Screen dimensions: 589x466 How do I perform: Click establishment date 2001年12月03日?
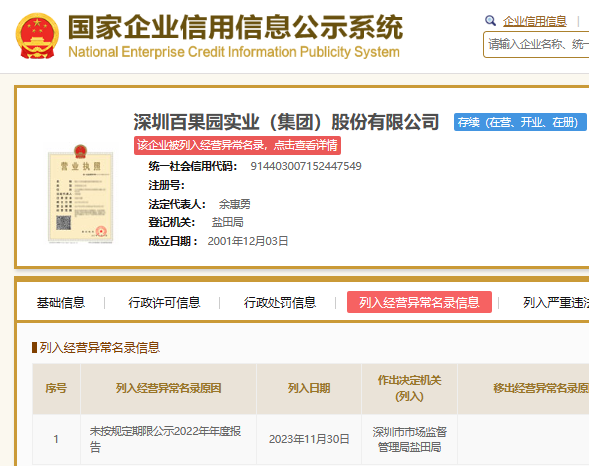248,241
